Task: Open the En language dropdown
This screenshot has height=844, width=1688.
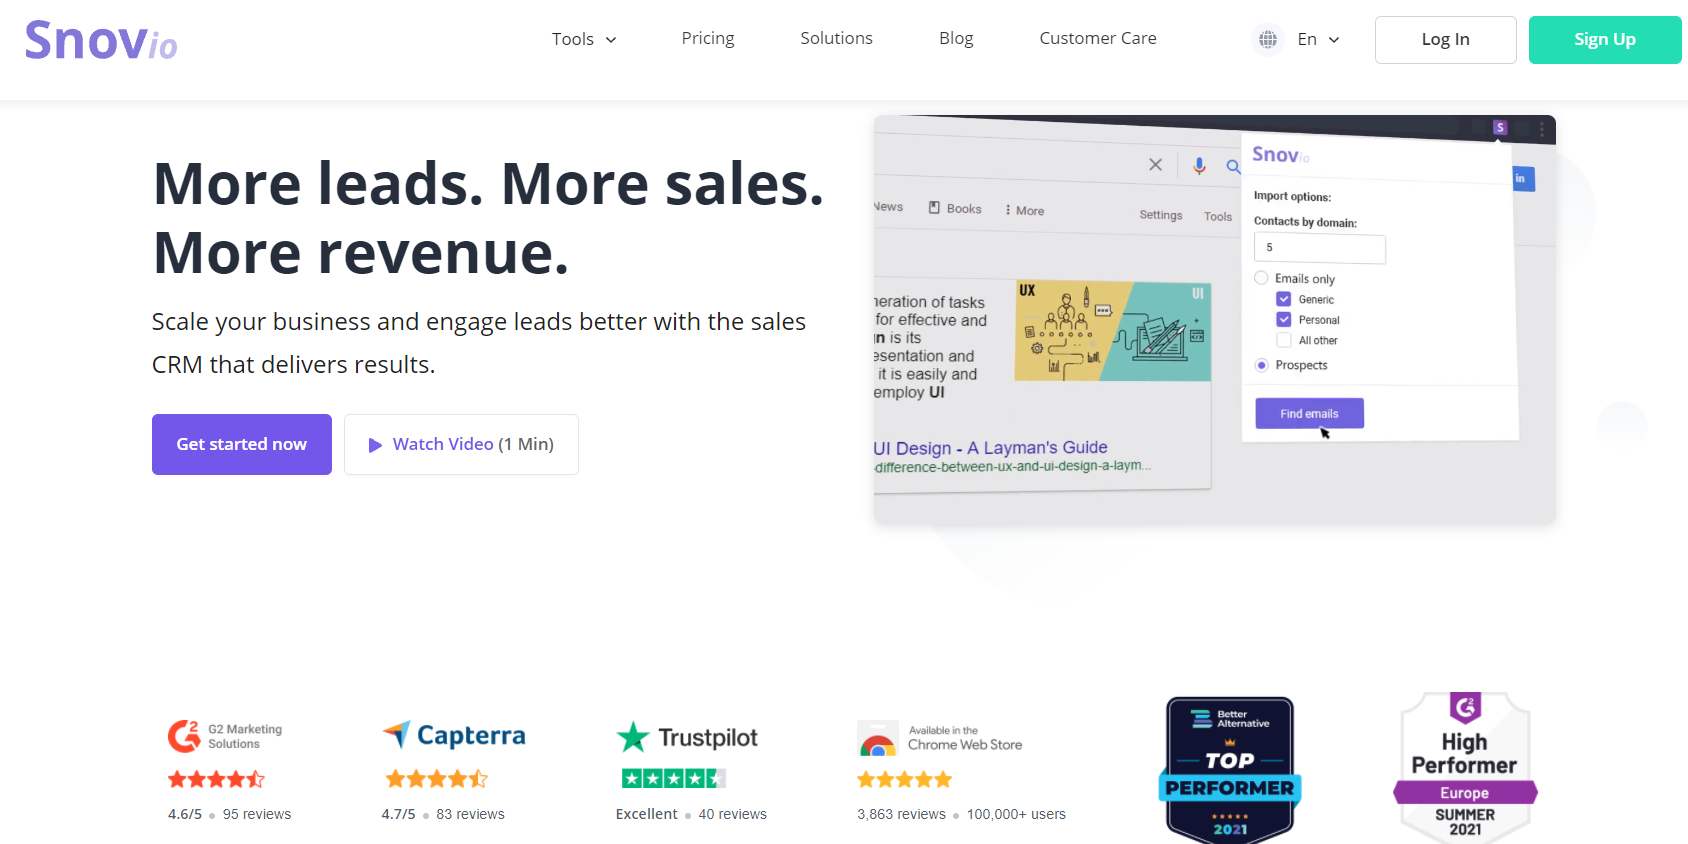Action: click(x=1318, y=39)
